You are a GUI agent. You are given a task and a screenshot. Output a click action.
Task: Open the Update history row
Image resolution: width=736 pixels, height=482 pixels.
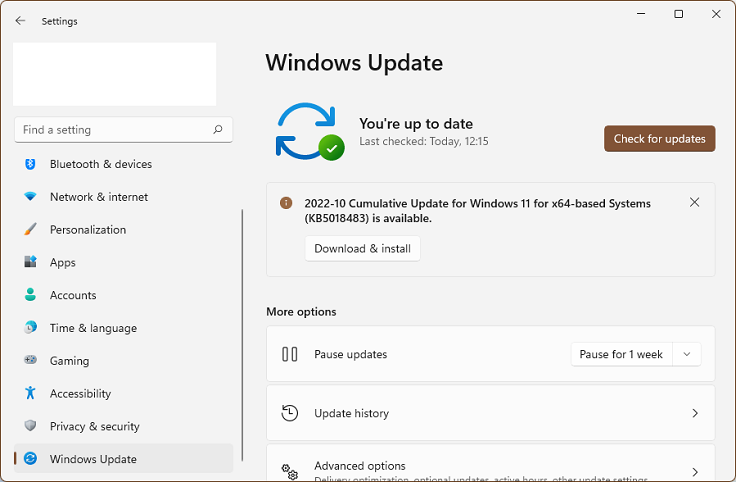coord(491,413)
